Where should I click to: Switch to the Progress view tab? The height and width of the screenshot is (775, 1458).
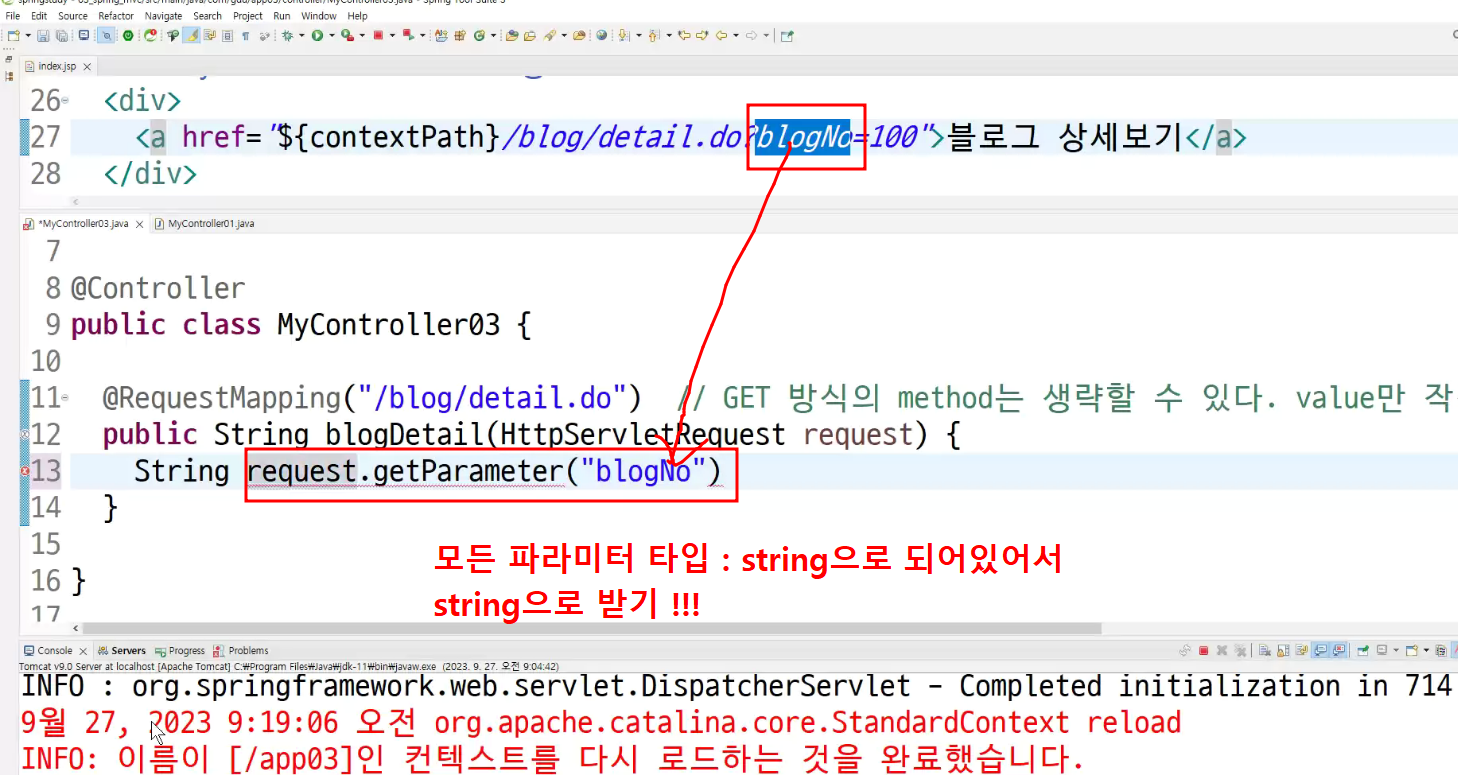[x=179, y=651]
